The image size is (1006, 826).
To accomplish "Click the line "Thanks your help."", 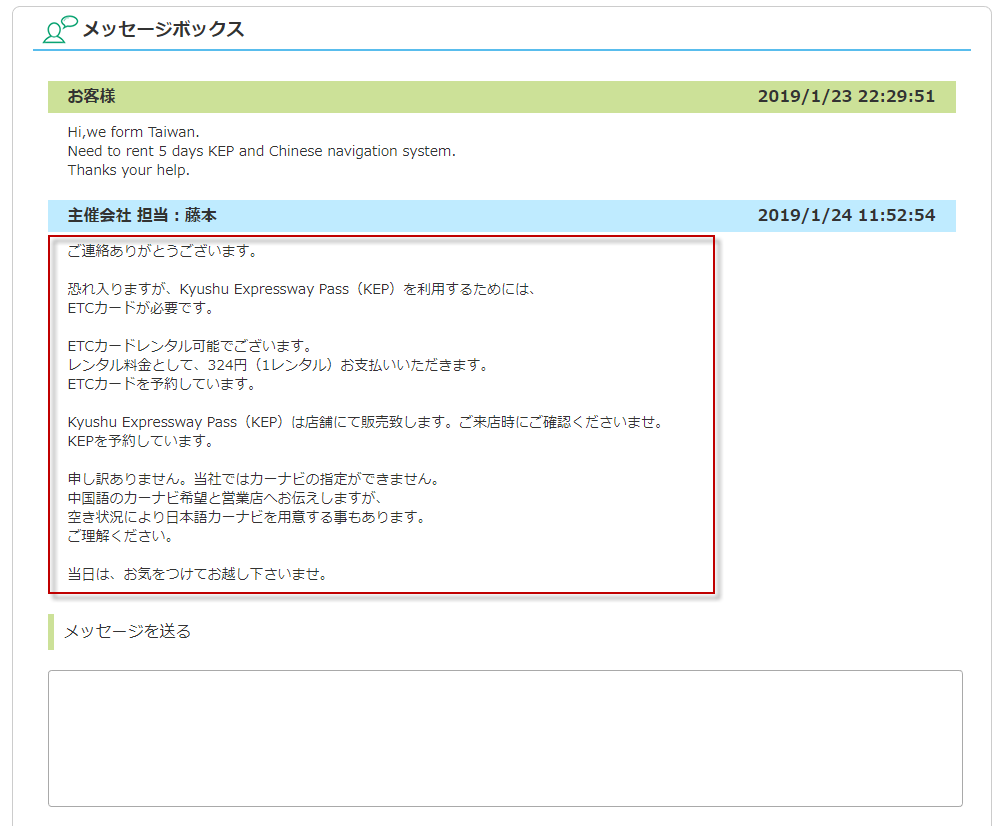I will tap(128, 170).
